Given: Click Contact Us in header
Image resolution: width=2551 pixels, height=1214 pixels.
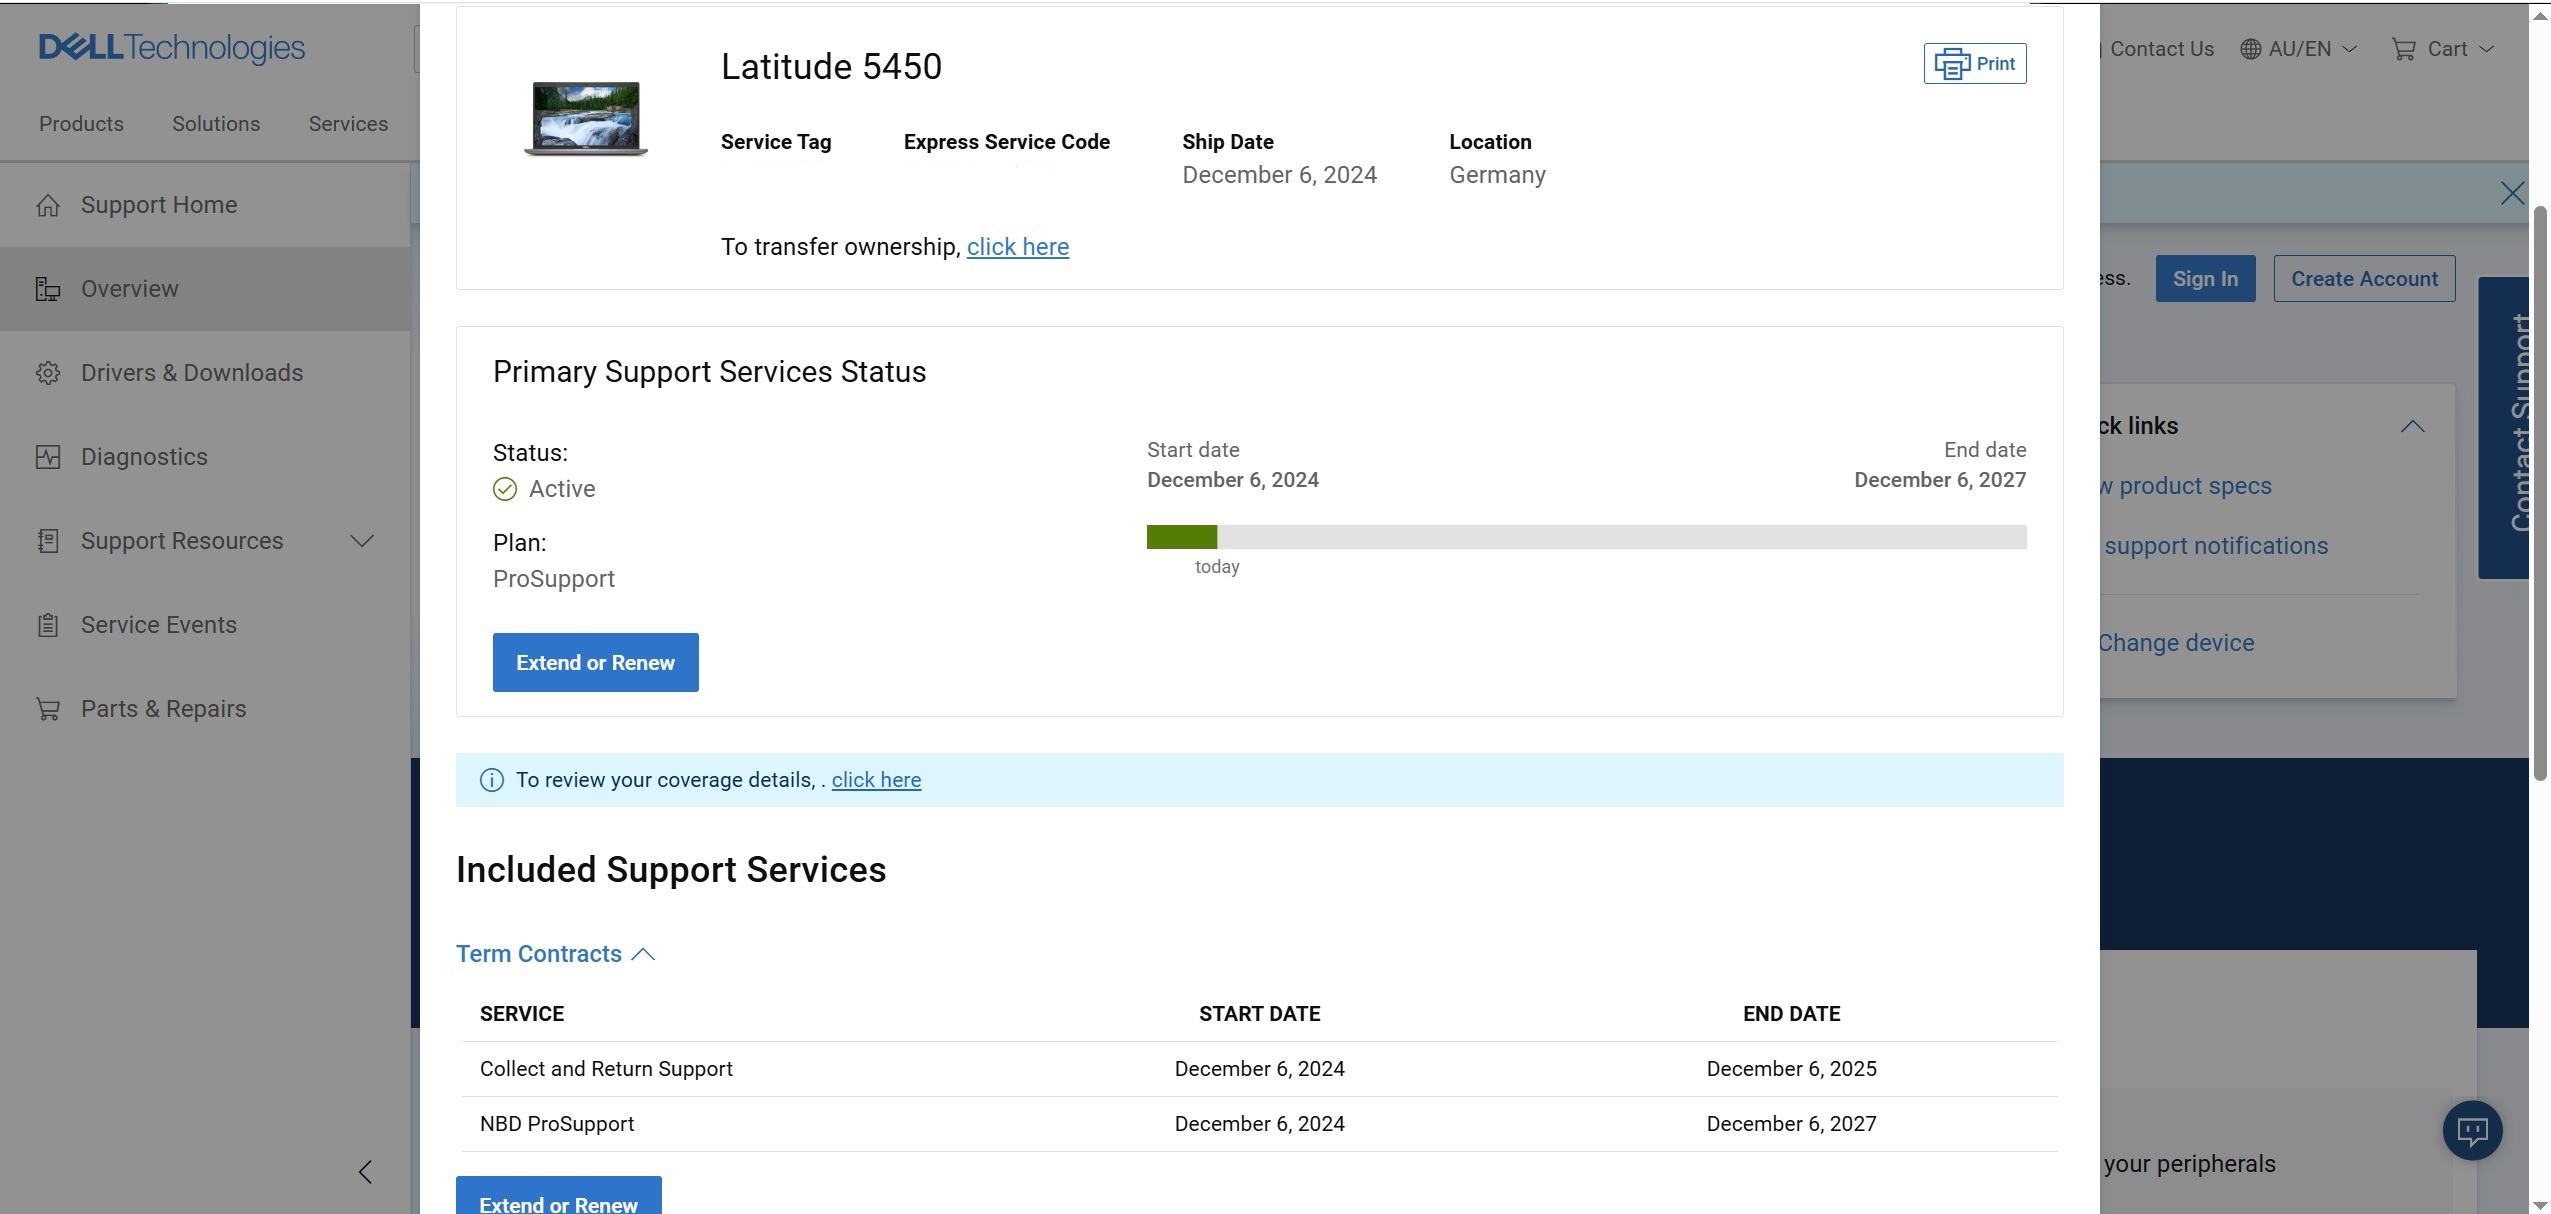Looking at the screenshot, I should (2161, 49).
